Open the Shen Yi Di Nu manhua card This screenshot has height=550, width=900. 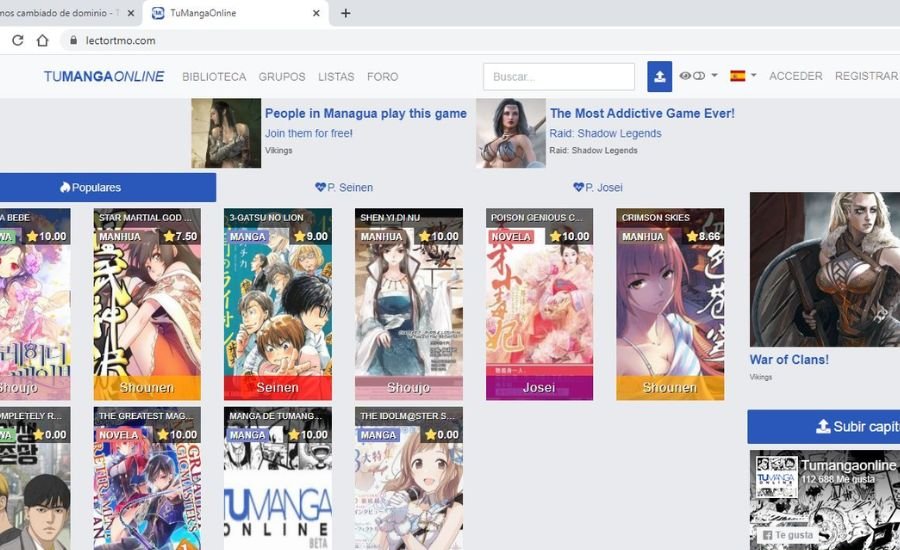[x=409, y=304]
